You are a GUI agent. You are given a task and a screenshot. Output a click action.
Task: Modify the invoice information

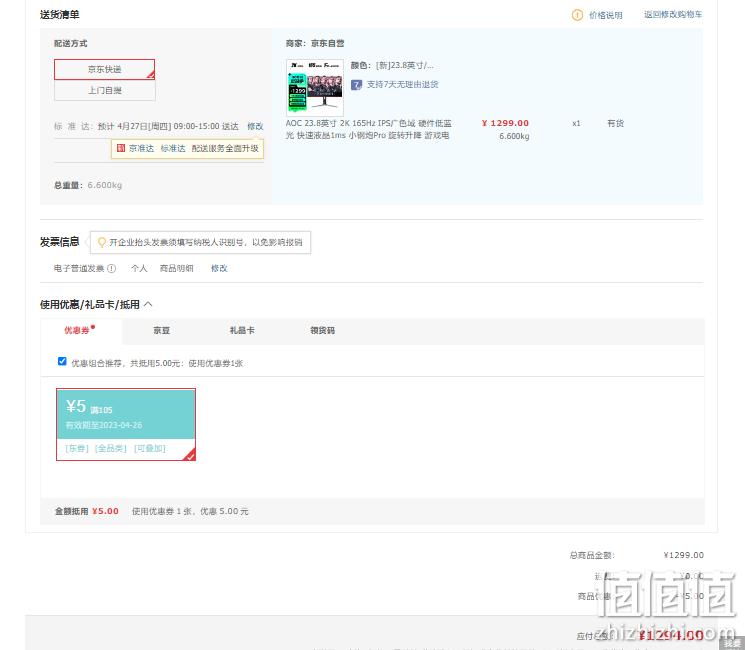point(219,268)
